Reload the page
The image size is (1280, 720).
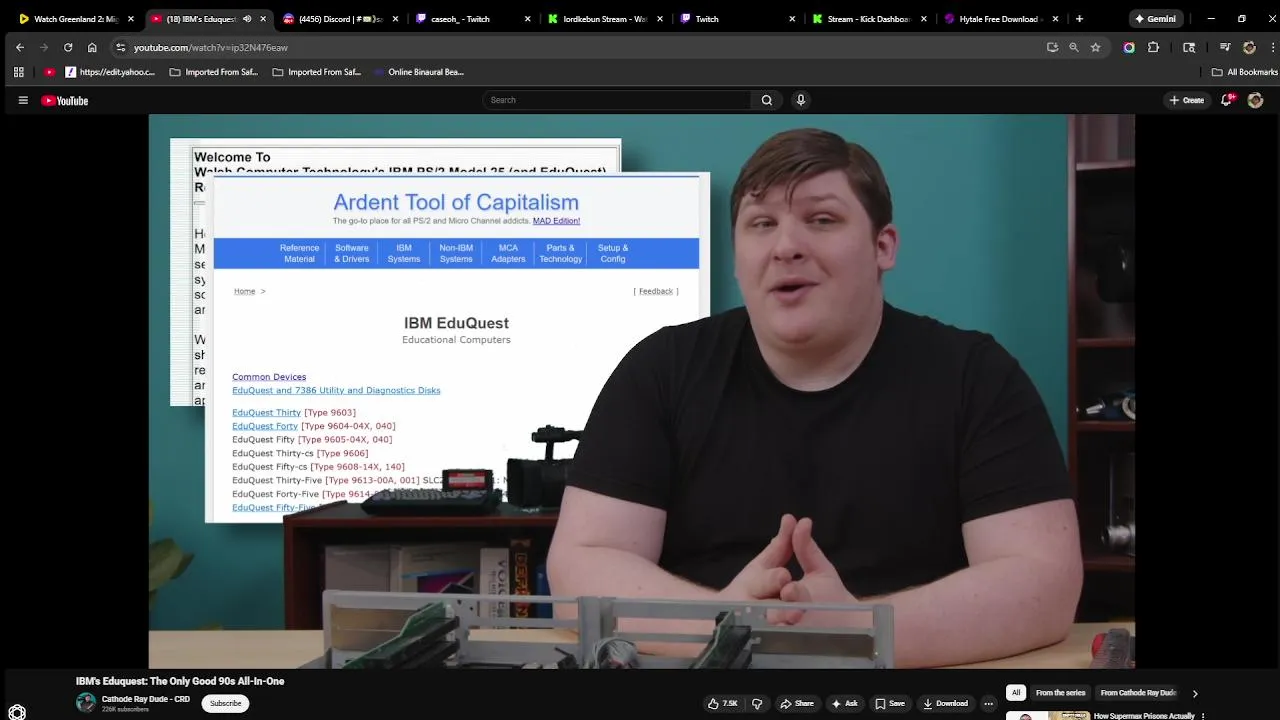(68, 47)
